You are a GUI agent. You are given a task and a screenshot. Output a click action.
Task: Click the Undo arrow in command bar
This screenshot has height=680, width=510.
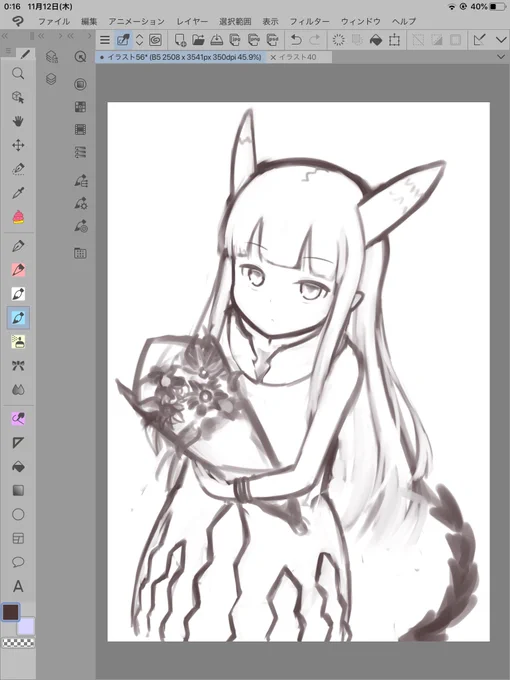[296, 40]
